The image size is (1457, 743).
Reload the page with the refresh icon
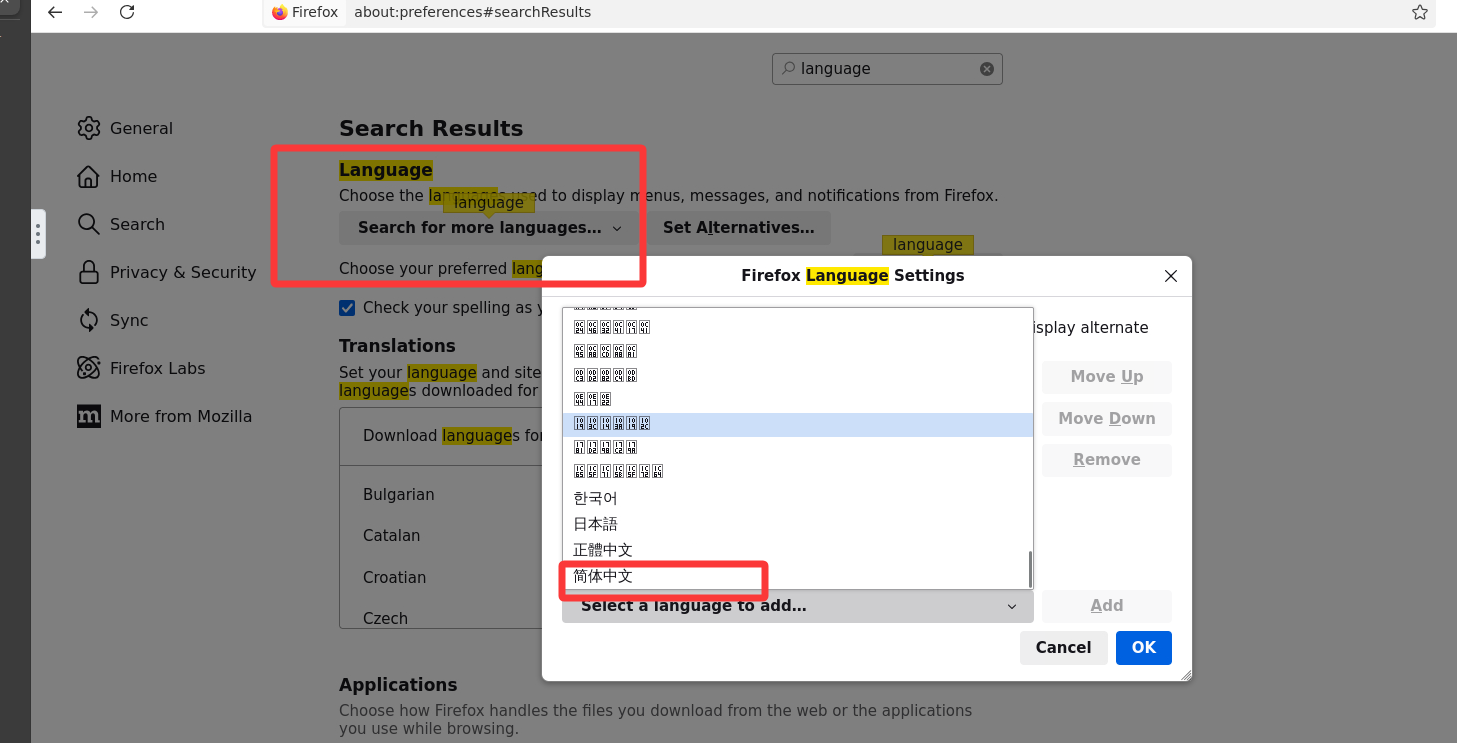127,12
